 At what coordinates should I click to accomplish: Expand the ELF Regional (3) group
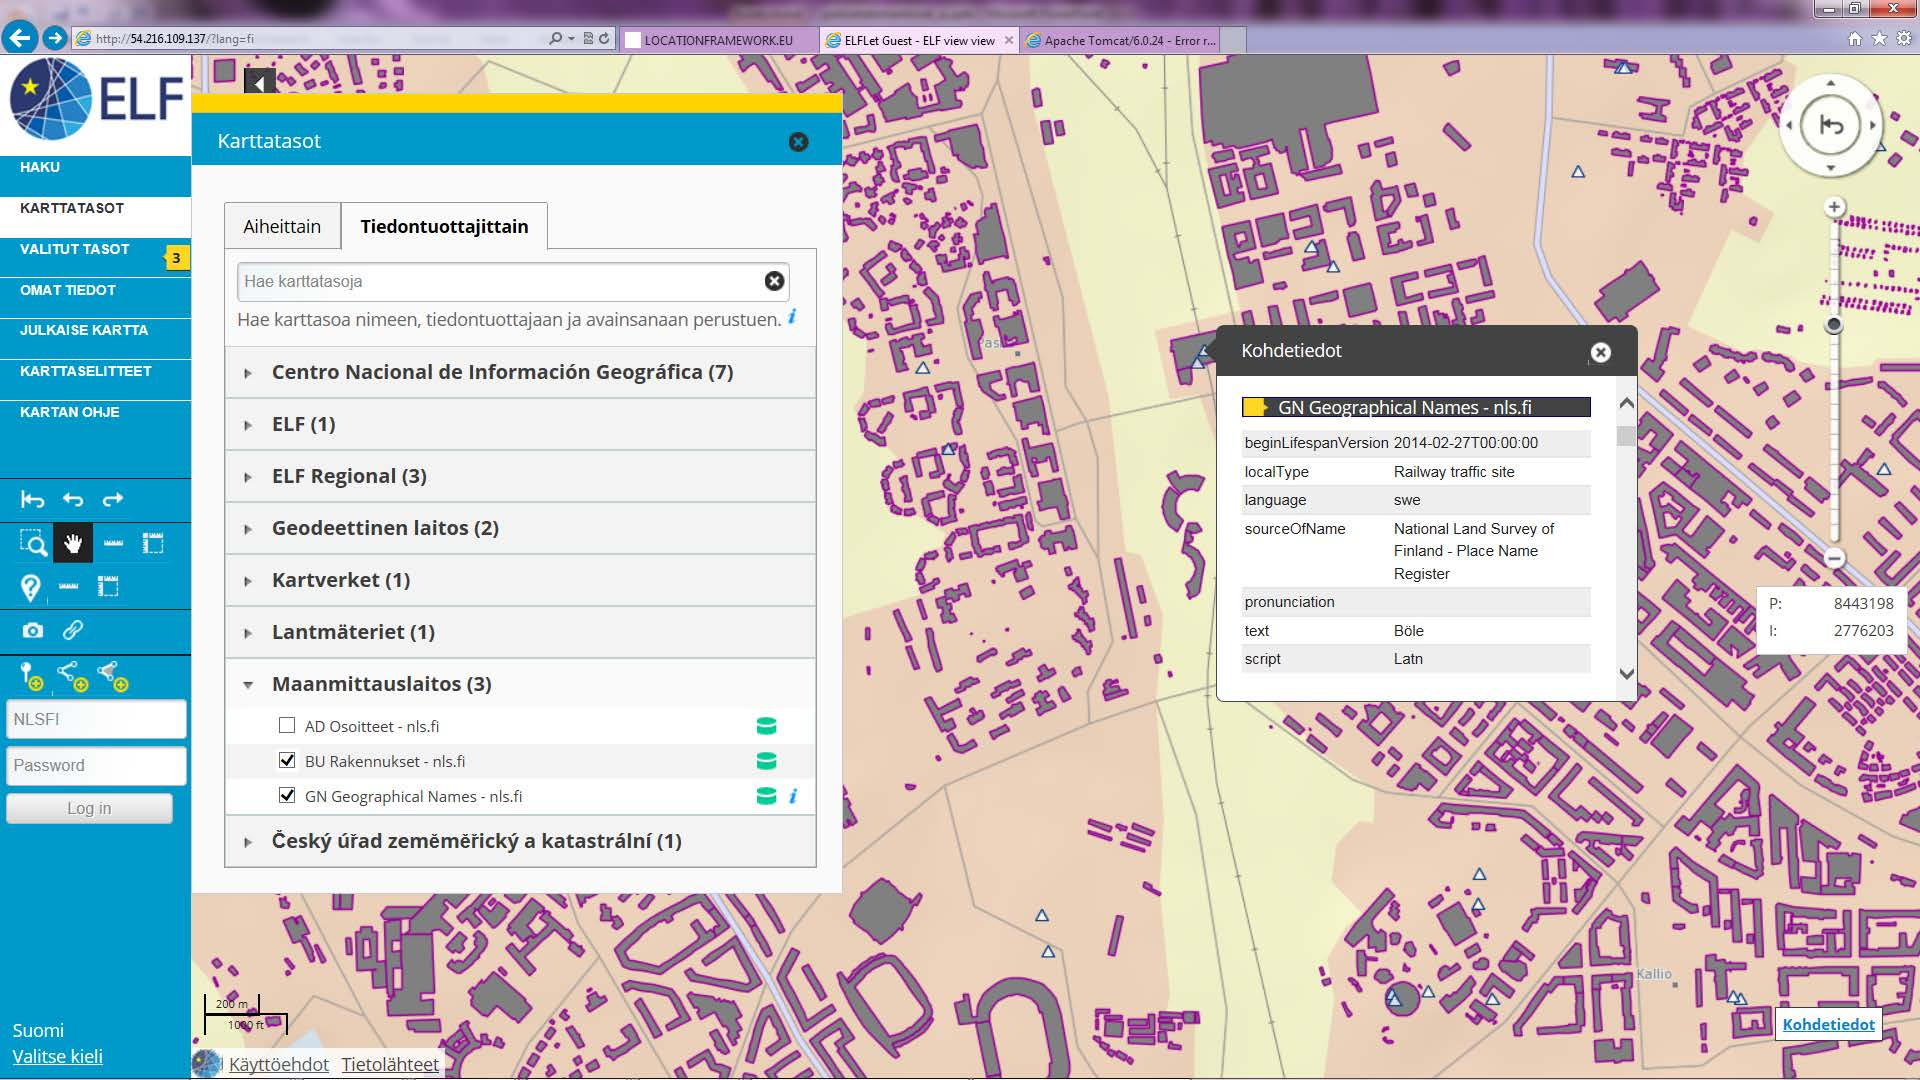click(520, 476)
